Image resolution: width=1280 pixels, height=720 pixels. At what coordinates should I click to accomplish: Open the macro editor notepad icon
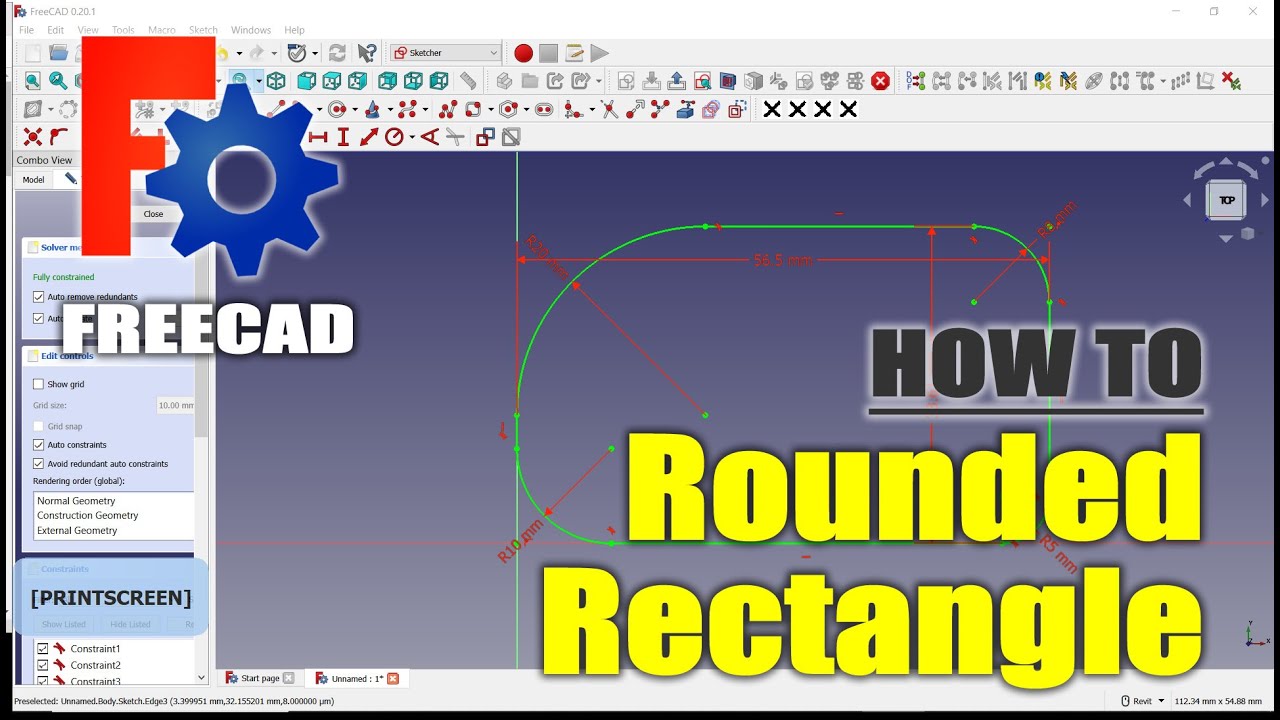[x=574, y=53]
